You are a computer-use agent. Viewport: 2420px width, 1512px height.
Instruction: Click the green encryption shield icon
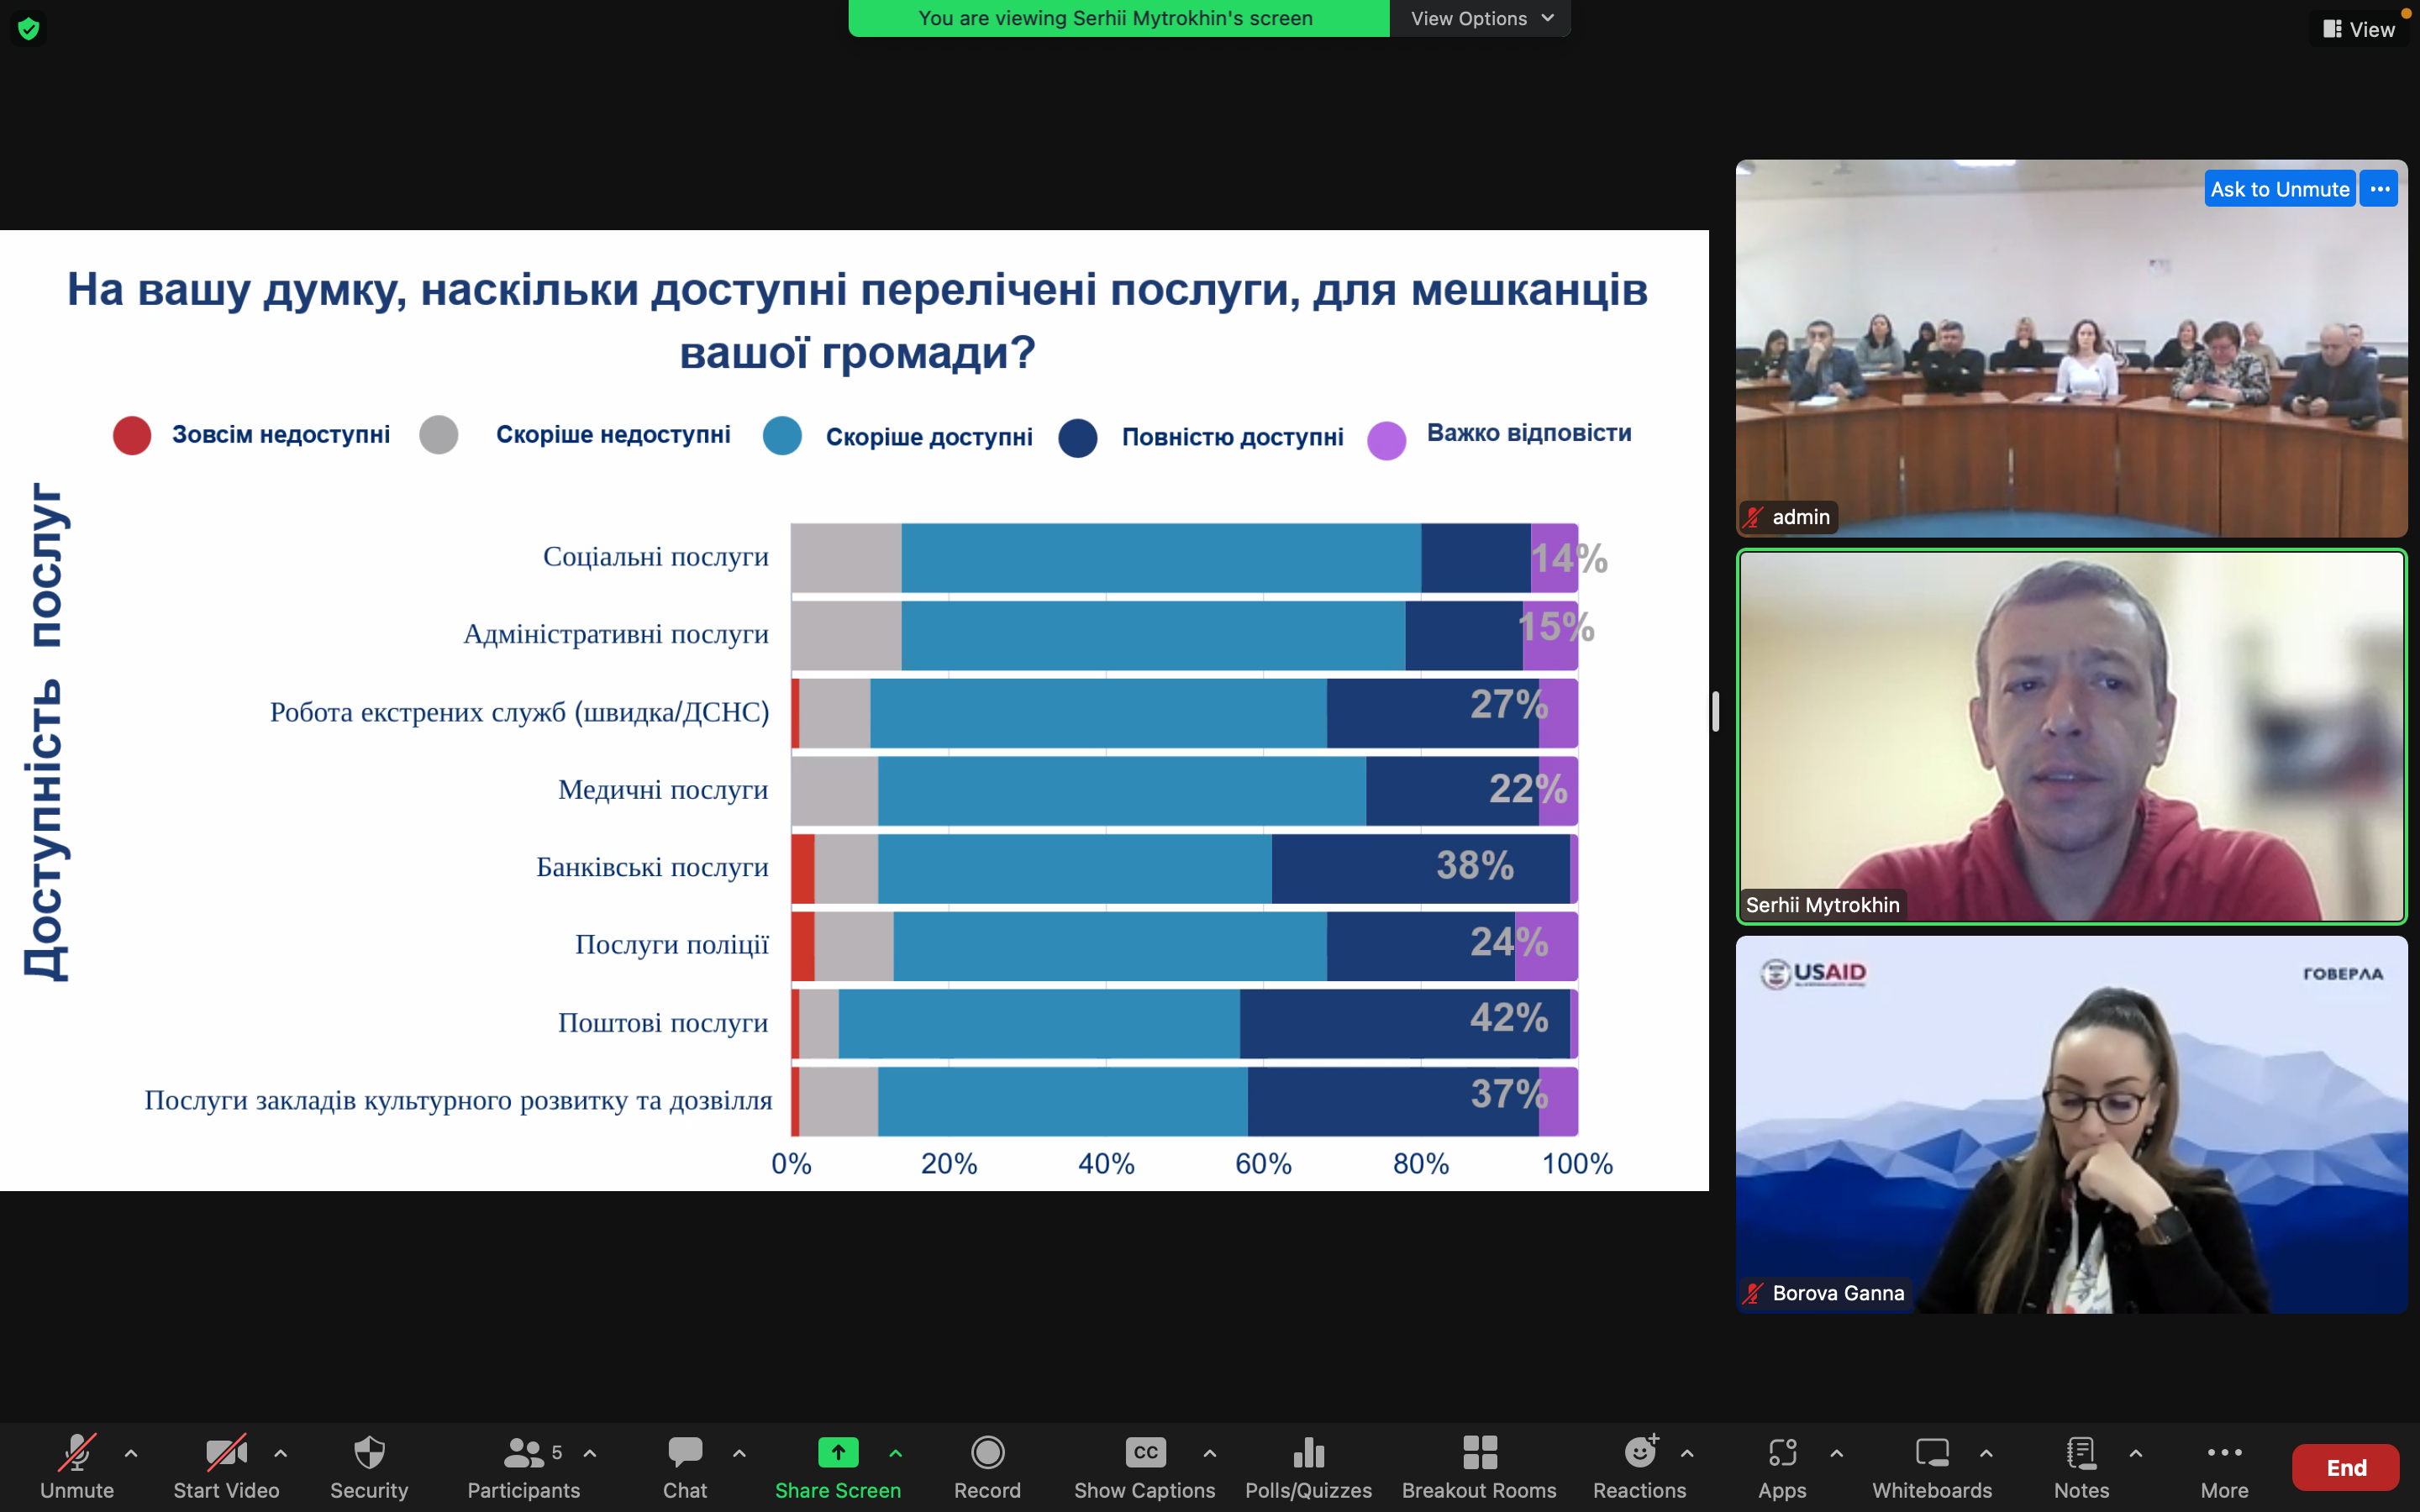28,29
